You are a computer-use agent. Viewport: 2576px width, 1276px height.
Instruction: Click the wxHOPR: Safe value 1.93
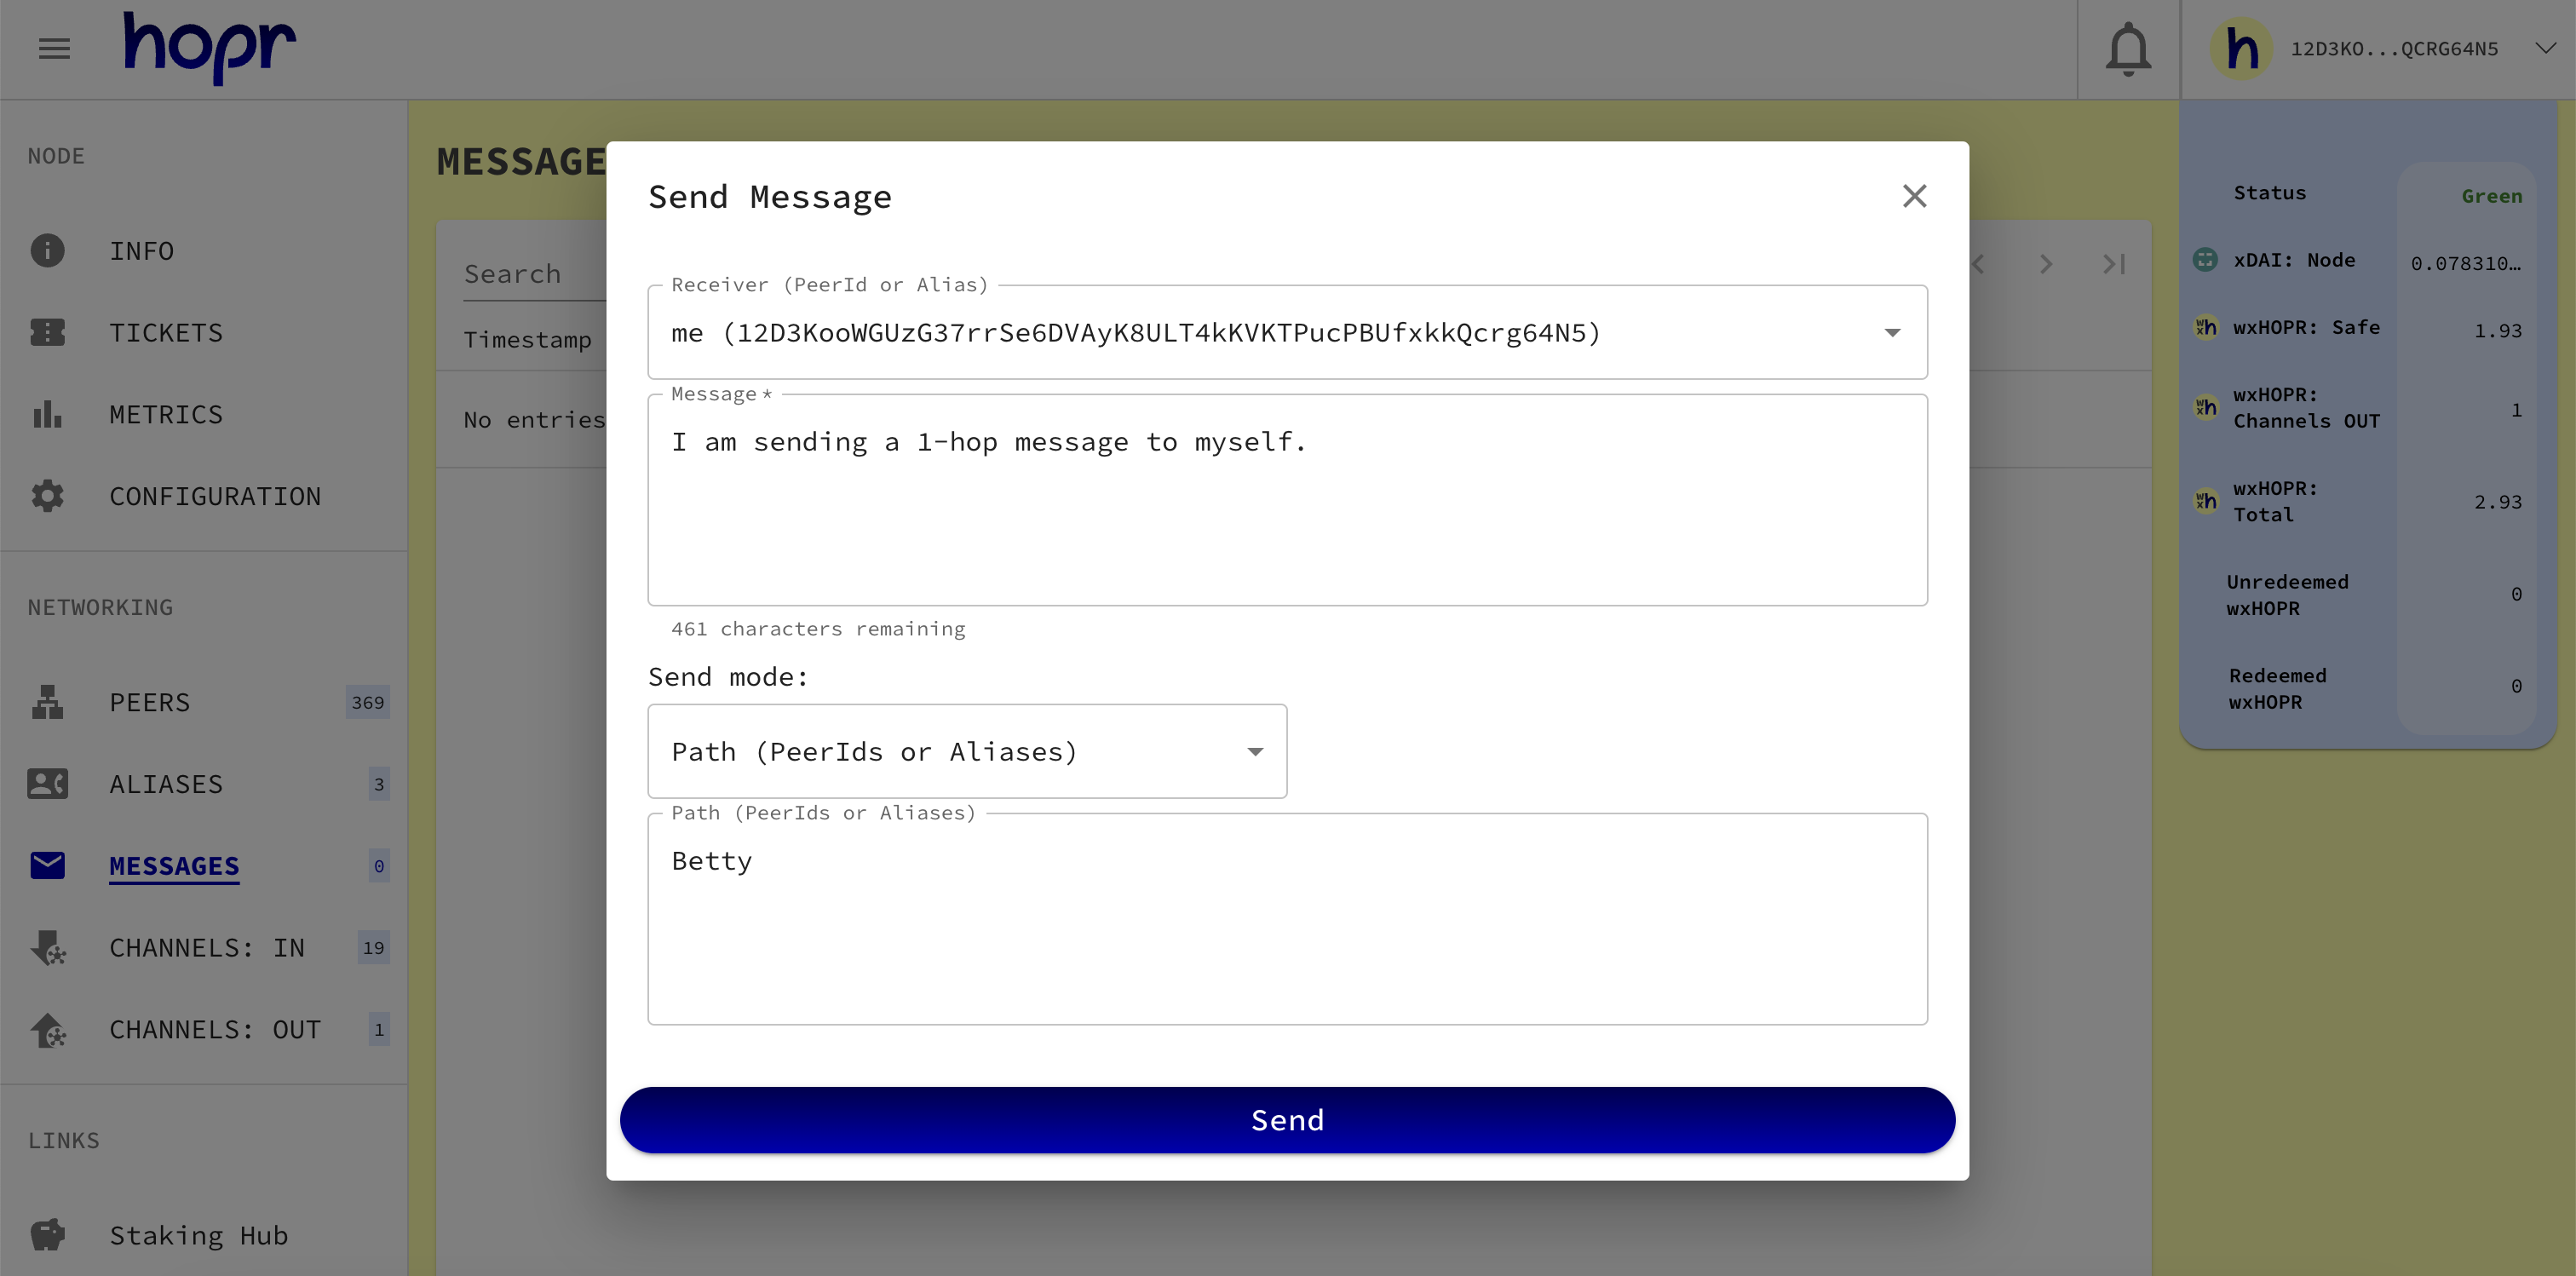click(2497, 330)
